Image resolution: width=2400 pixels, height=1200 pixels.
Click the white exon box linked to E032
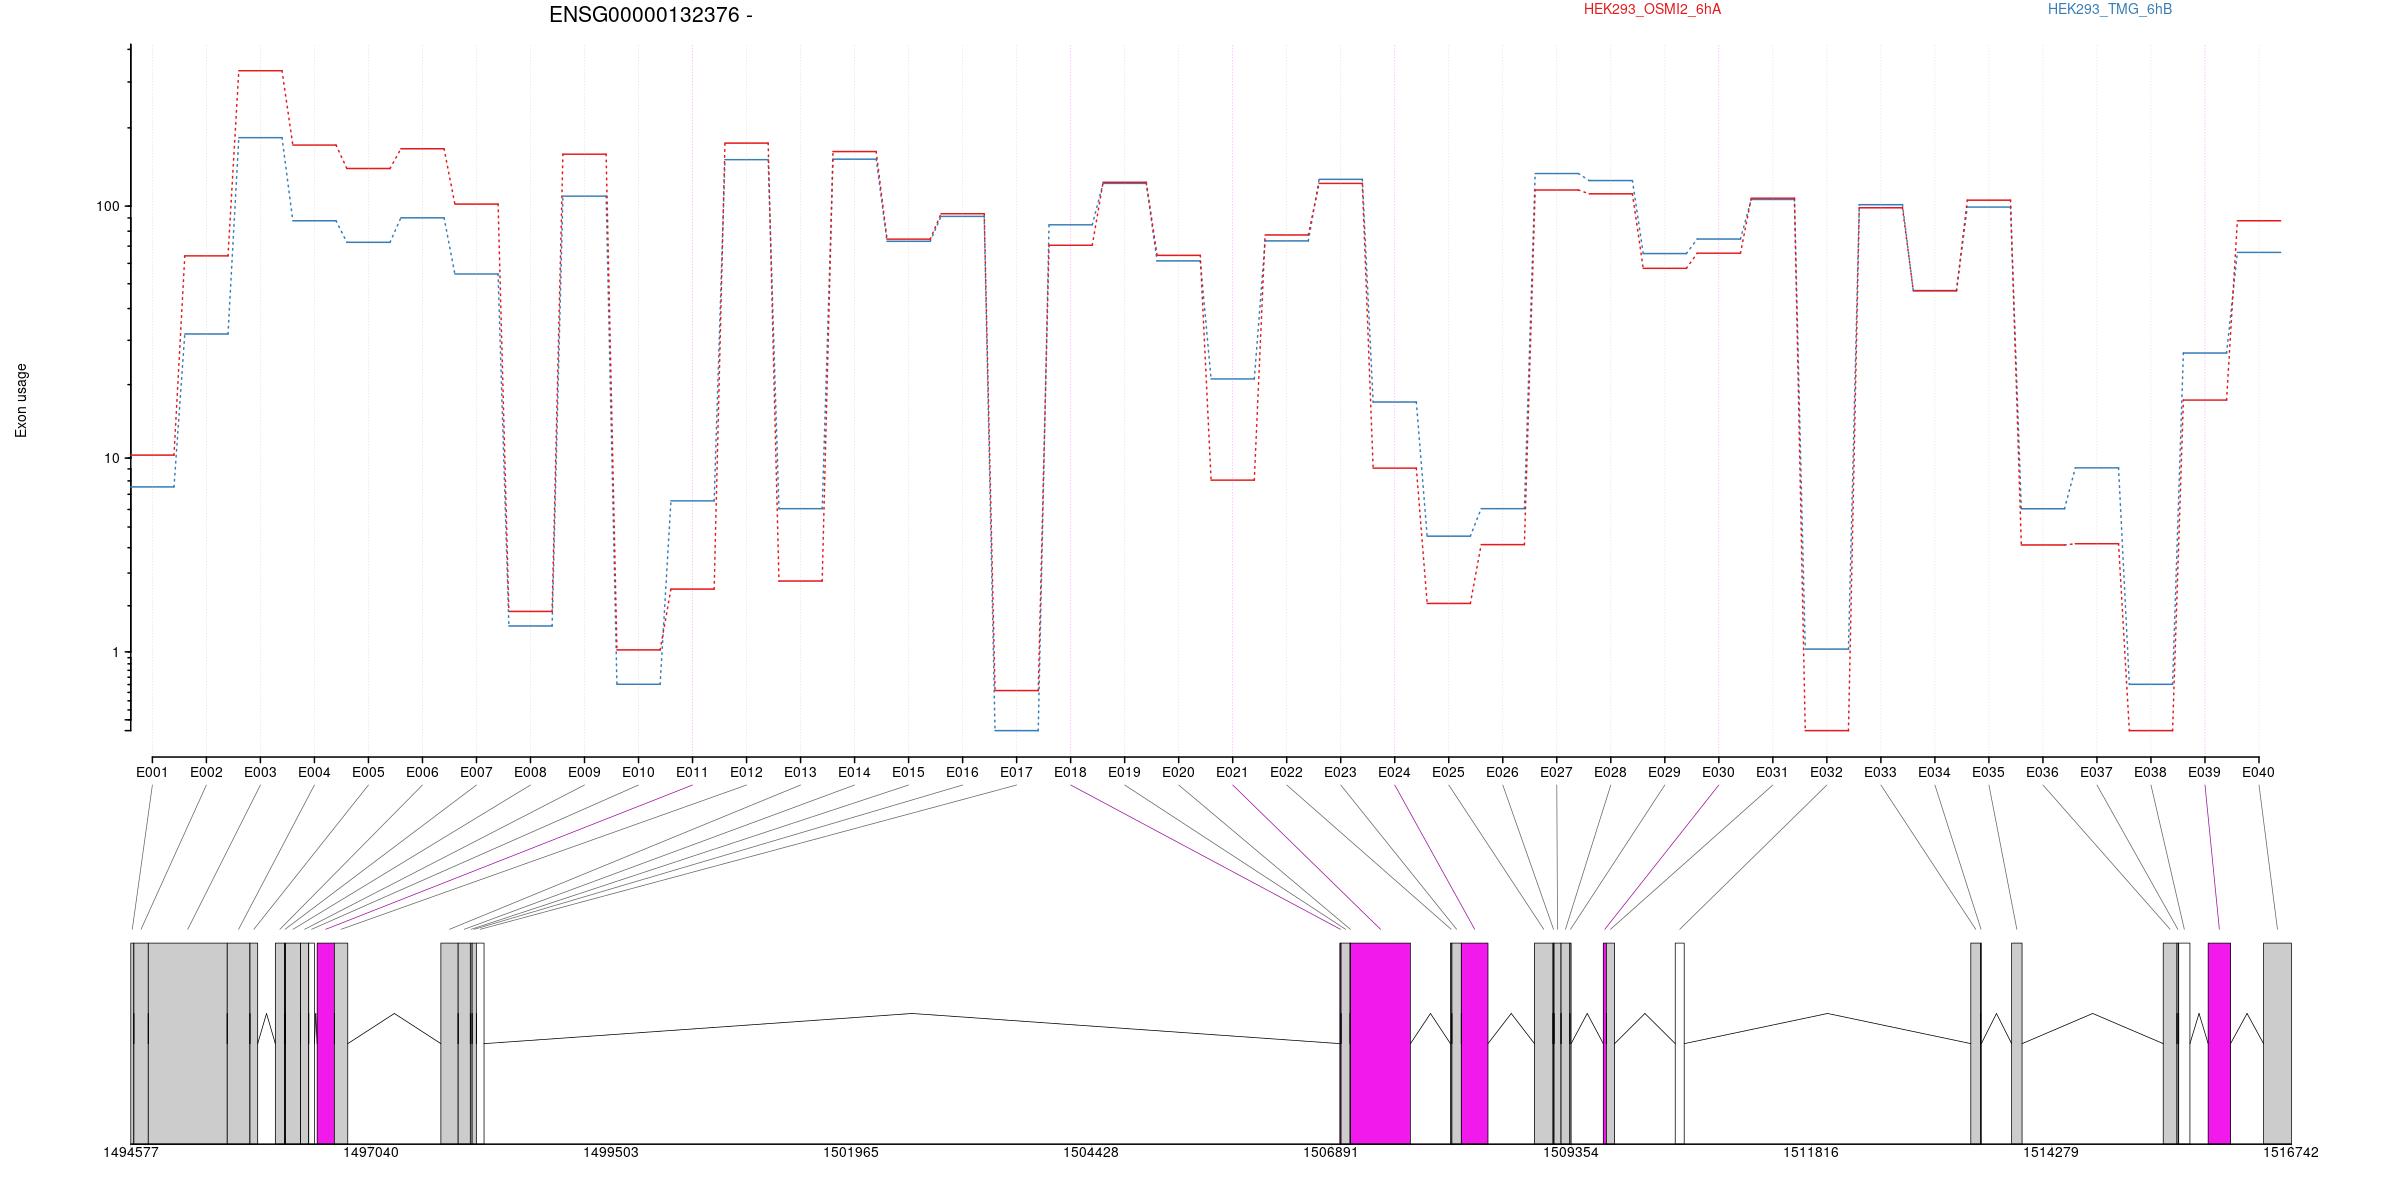pos(1680,1043)
